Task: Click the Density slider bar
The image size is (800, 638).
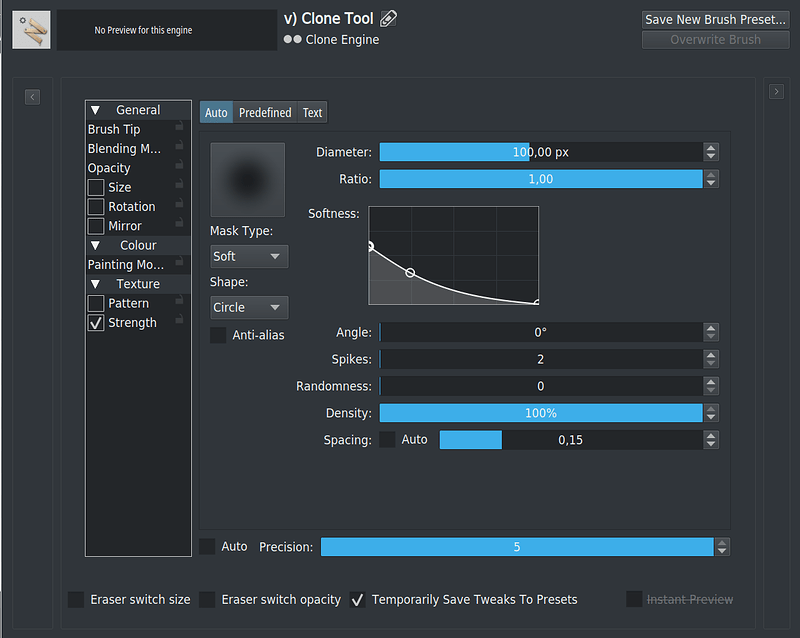Action: click(x=541, y=413)
